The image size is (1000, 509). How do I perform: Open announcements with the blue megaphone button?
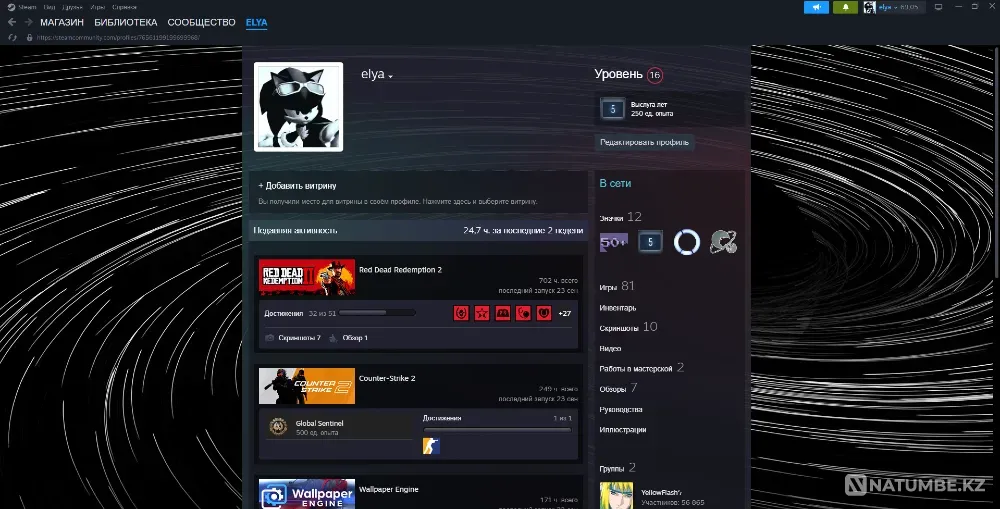point(816,7)
